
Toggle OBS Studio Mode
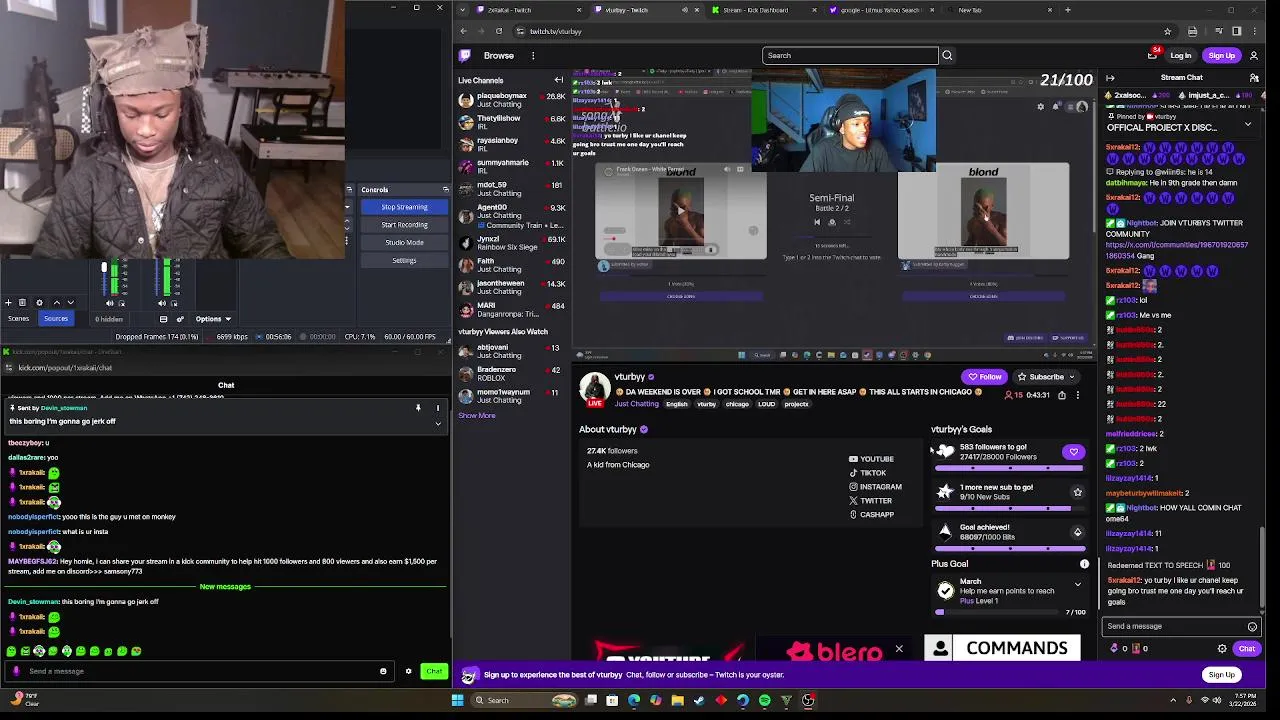point(404,242)
